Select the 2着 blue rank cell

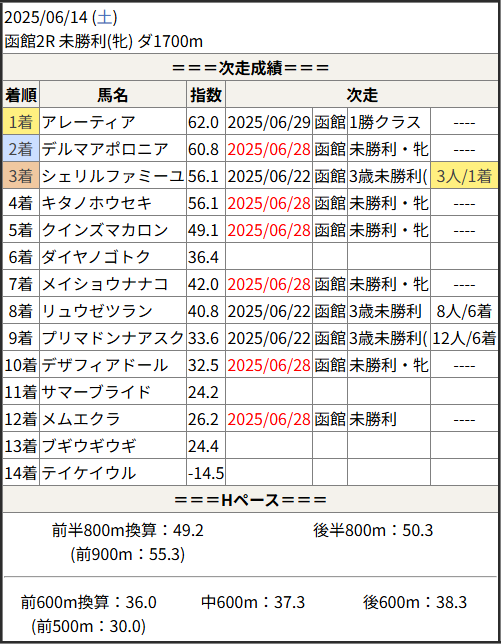(21, 149)
